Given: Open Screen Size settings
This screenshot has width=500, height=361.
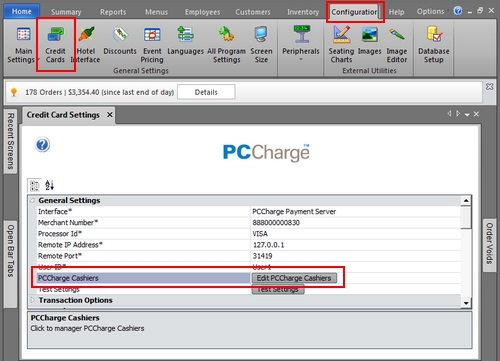Looking at the screenshot, I should [x=261, y=45].
